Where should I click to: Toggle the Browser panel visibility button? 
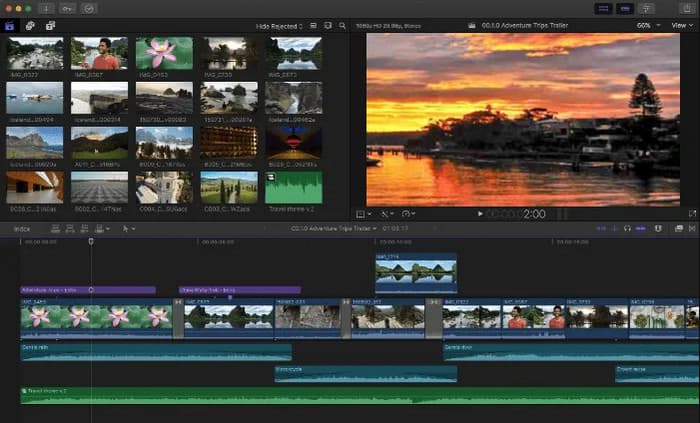tap(604, 8)
